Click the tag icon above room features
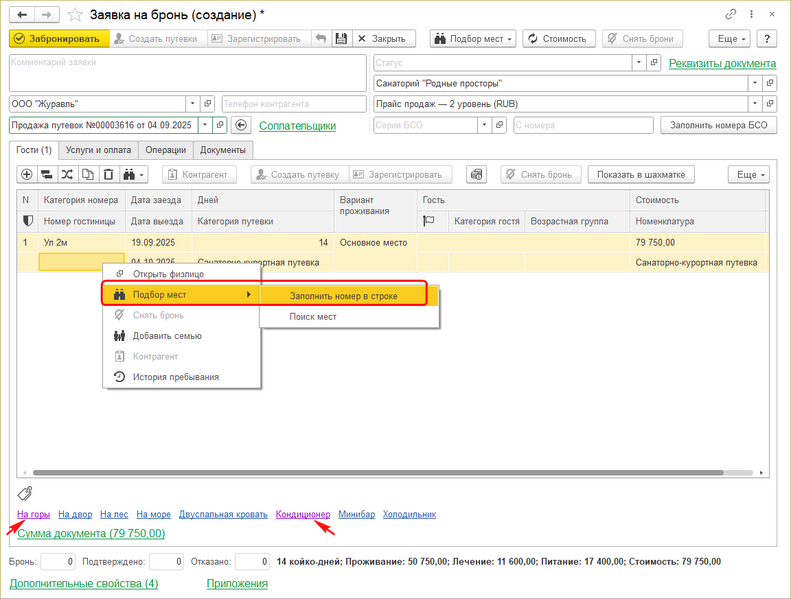 [25, 493]
